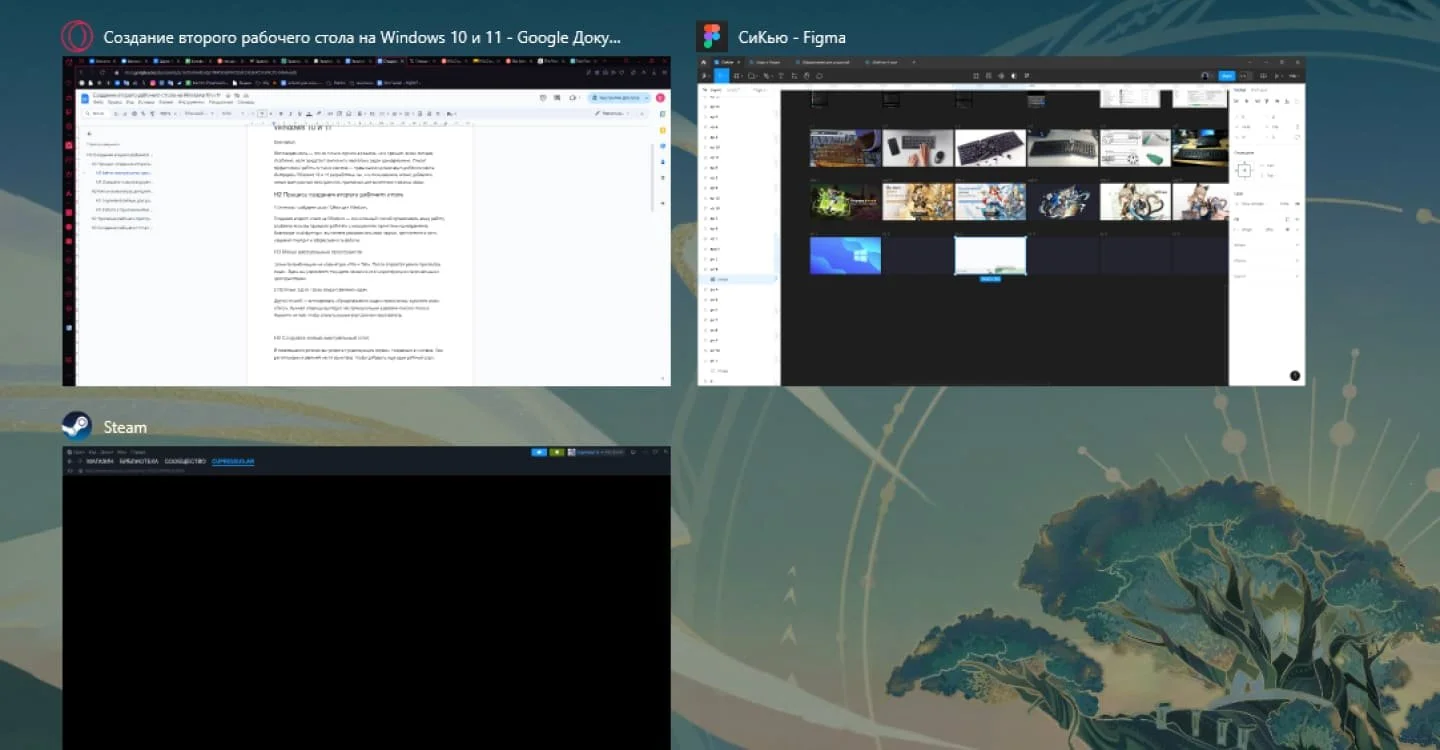Click the 'Создание второго рабочего стола' window title
Viewport: 1440px width, 750px height.
point(362,38)
